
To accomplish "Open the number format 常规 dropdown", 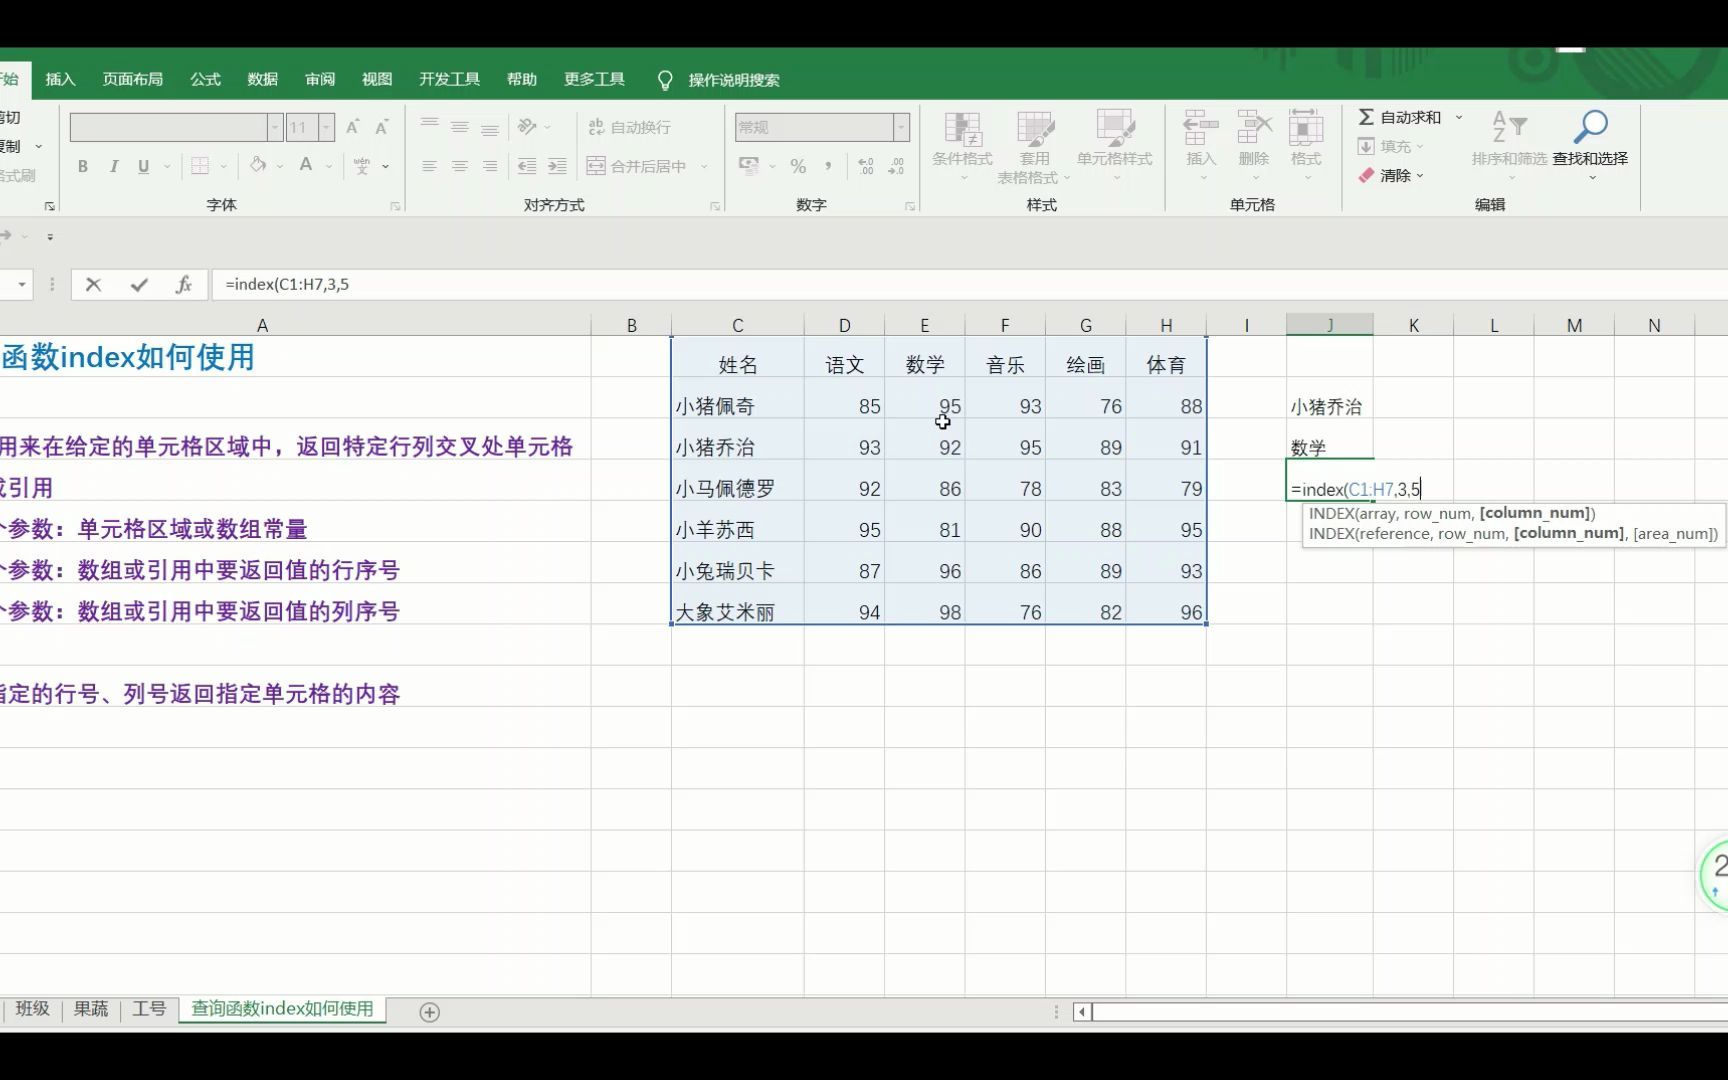I will pos(901,127).
